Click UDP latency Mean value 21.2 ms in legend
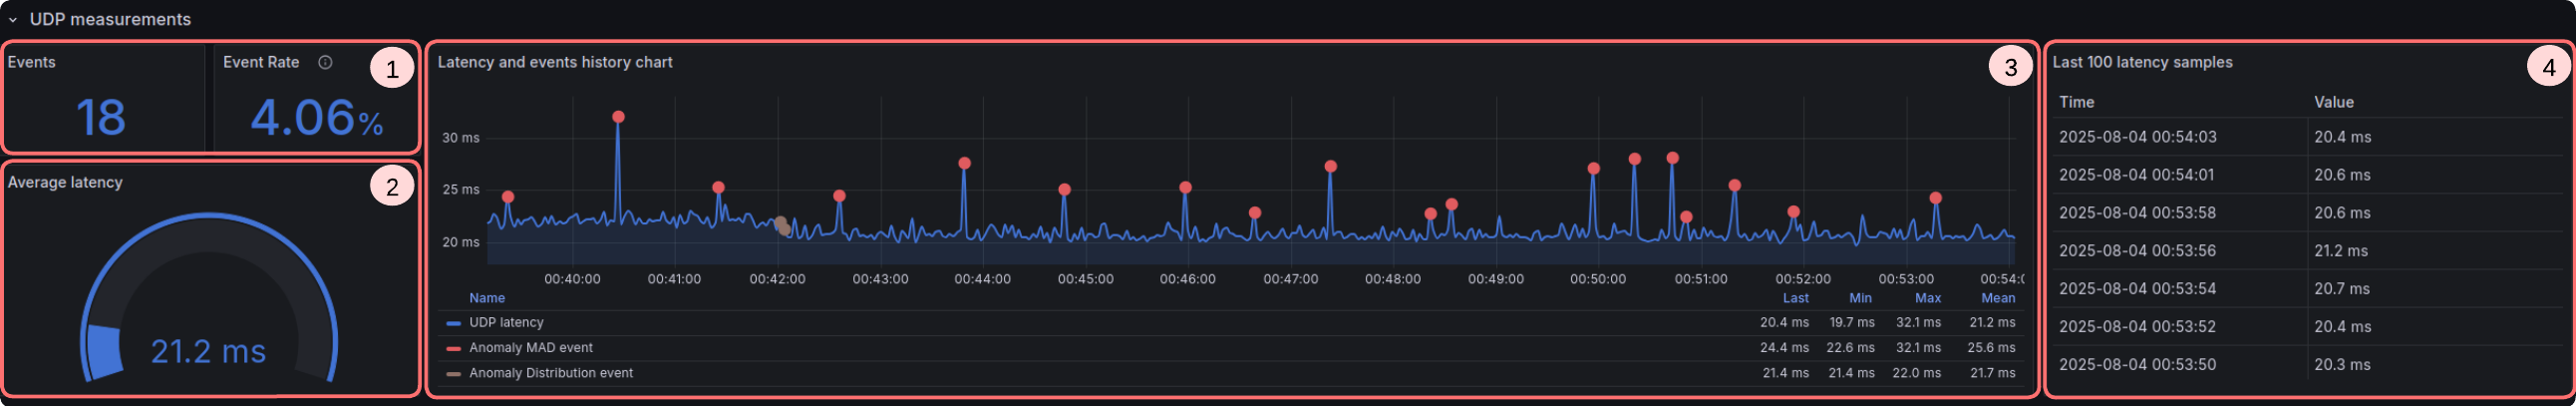Screen dimensions: 2576x406 click(x=1992, y=323)
